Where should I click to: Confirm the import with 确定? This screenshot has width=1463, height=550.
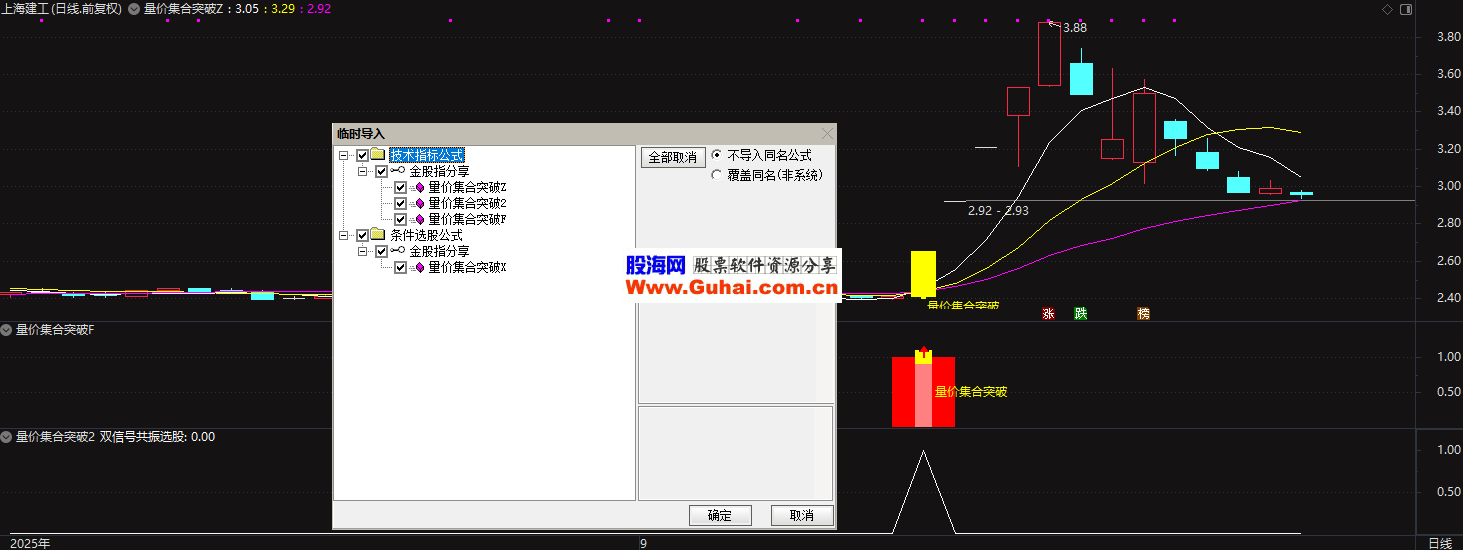(x=720, y=516)
